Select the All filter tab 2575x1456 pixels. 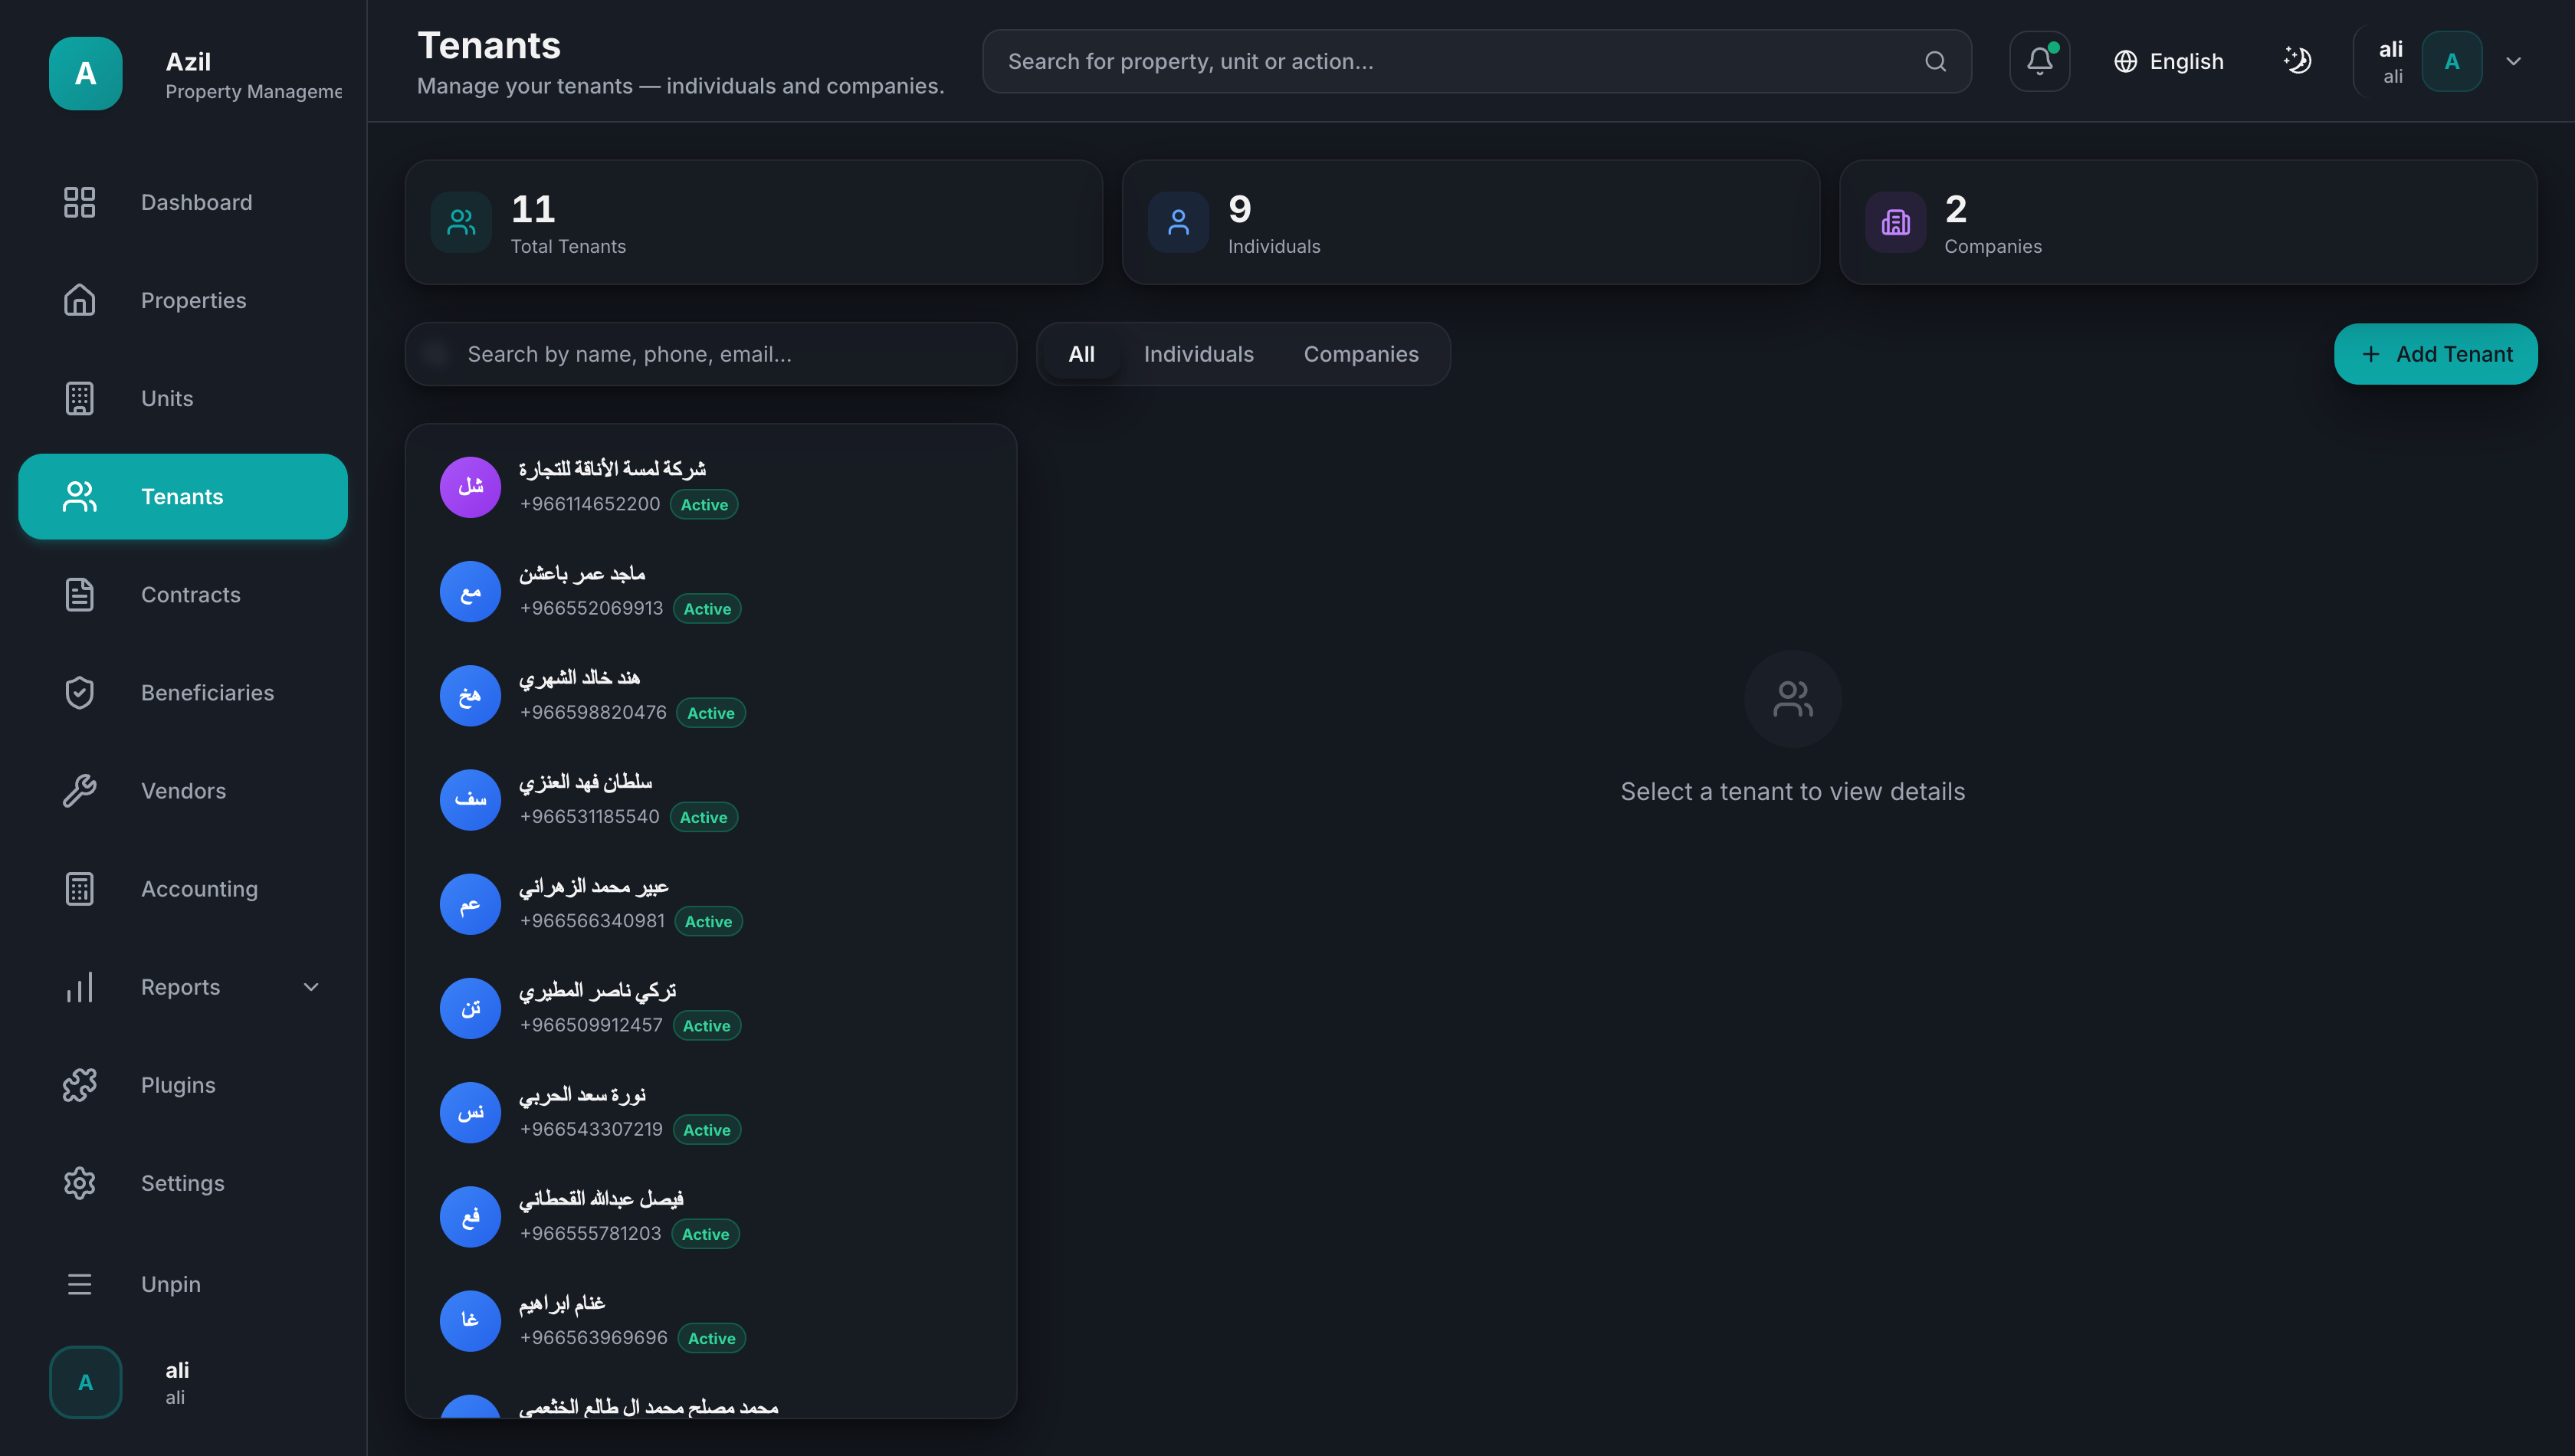click(x=1081, y=354)
